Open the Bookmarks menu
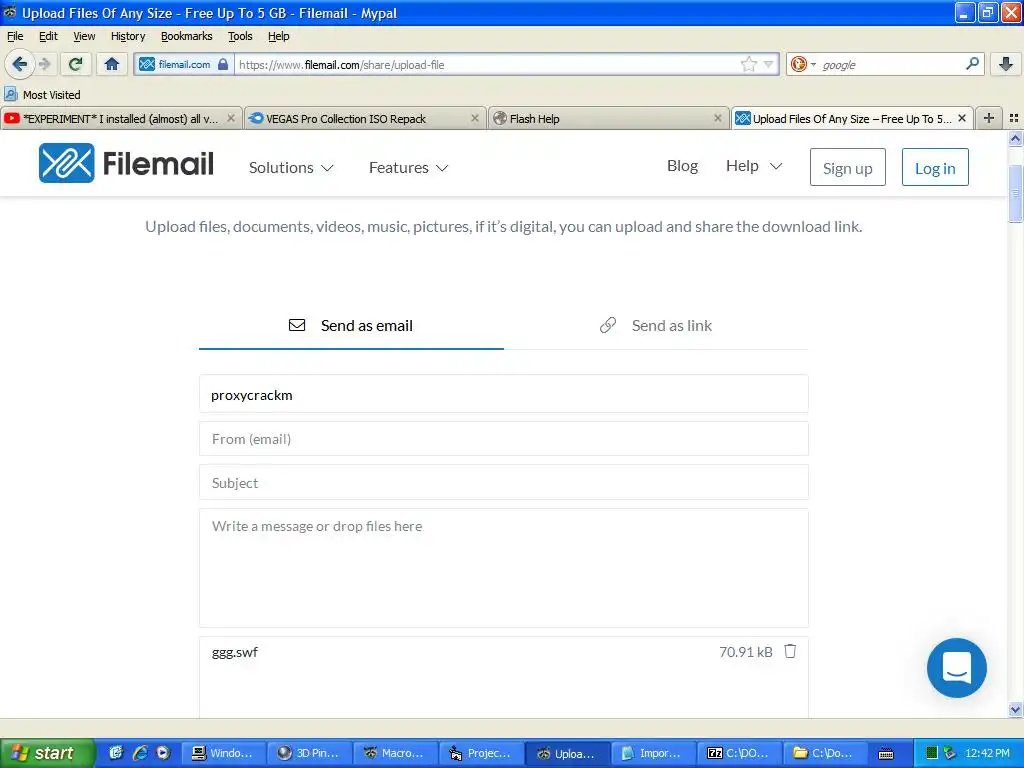This screenshot has height=768, width=1024. pos(186,36)
